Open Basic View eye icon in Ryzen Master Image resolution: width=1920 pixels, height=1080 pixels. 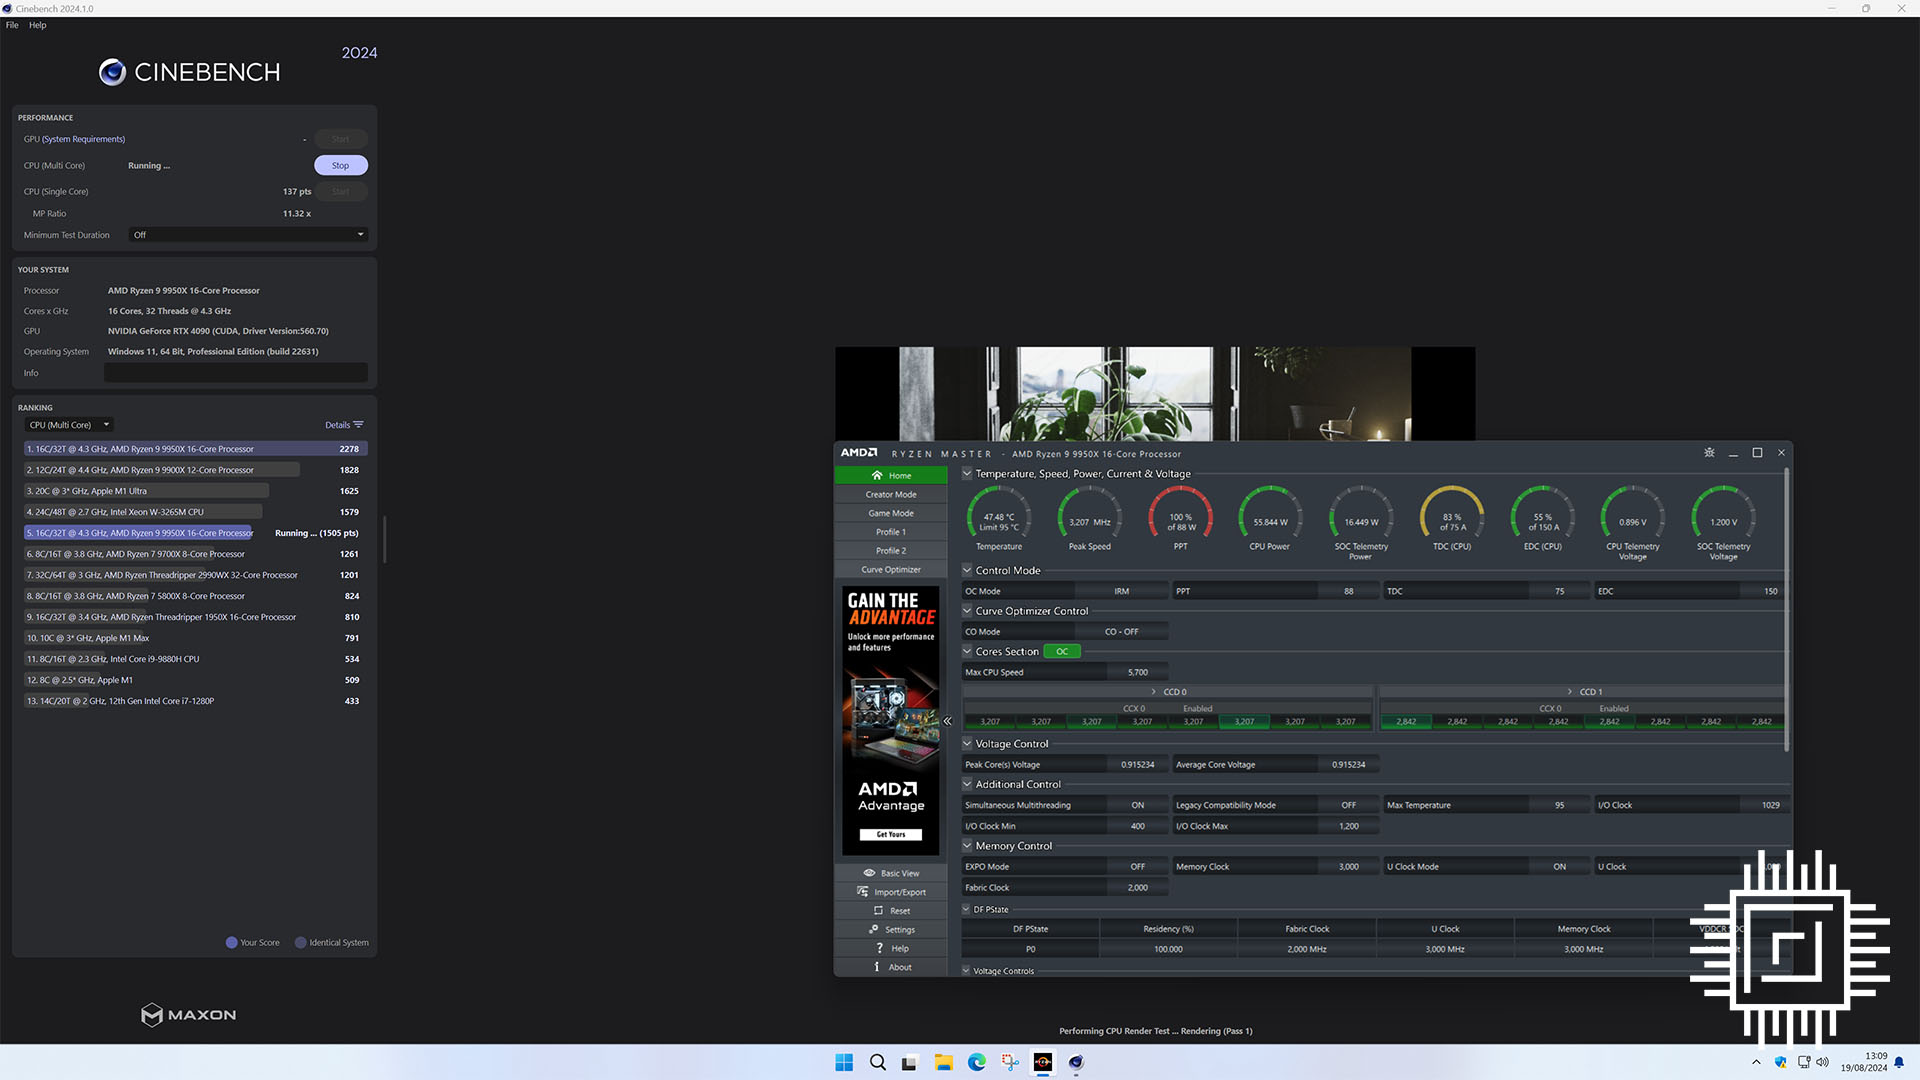869,873
